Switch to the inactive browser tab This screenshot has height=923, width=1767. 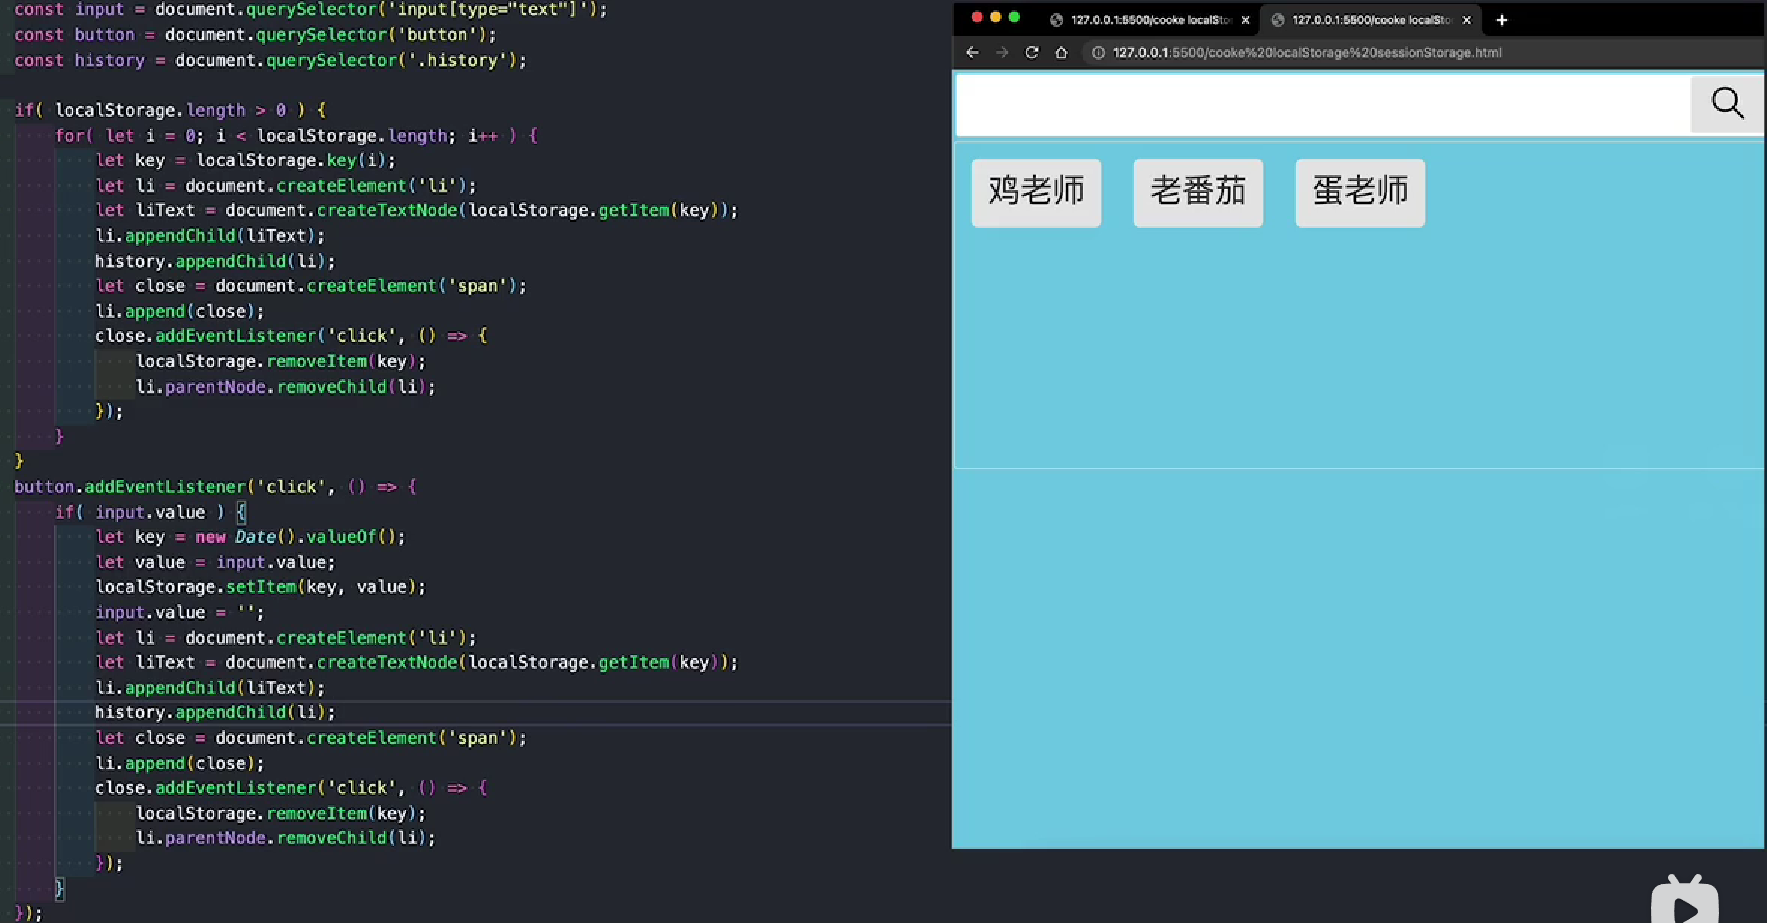pos(1150,20)
